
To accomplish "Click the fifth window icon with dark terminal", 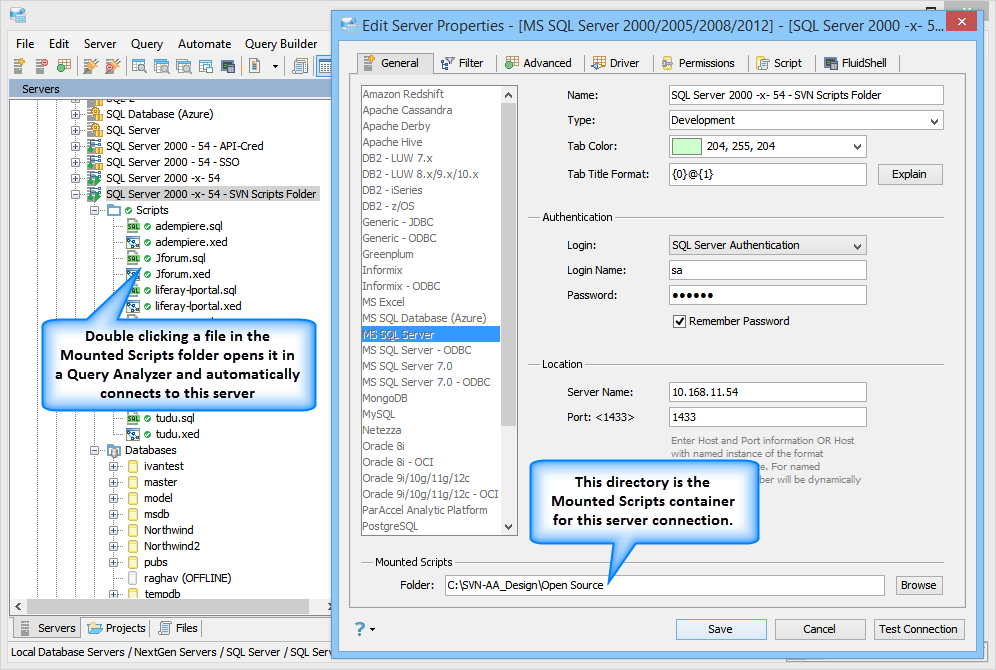I will pos(228,65).
